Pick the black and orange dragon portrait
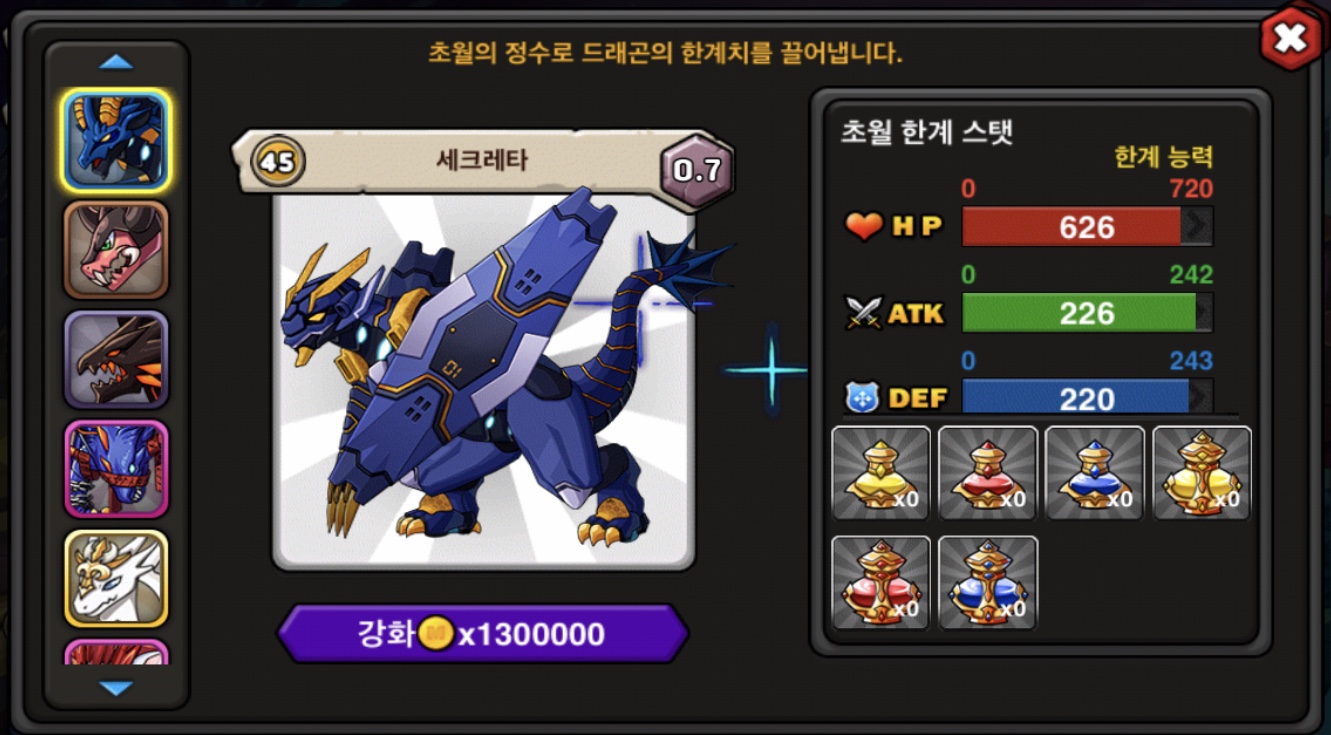 tap(116, 360)
